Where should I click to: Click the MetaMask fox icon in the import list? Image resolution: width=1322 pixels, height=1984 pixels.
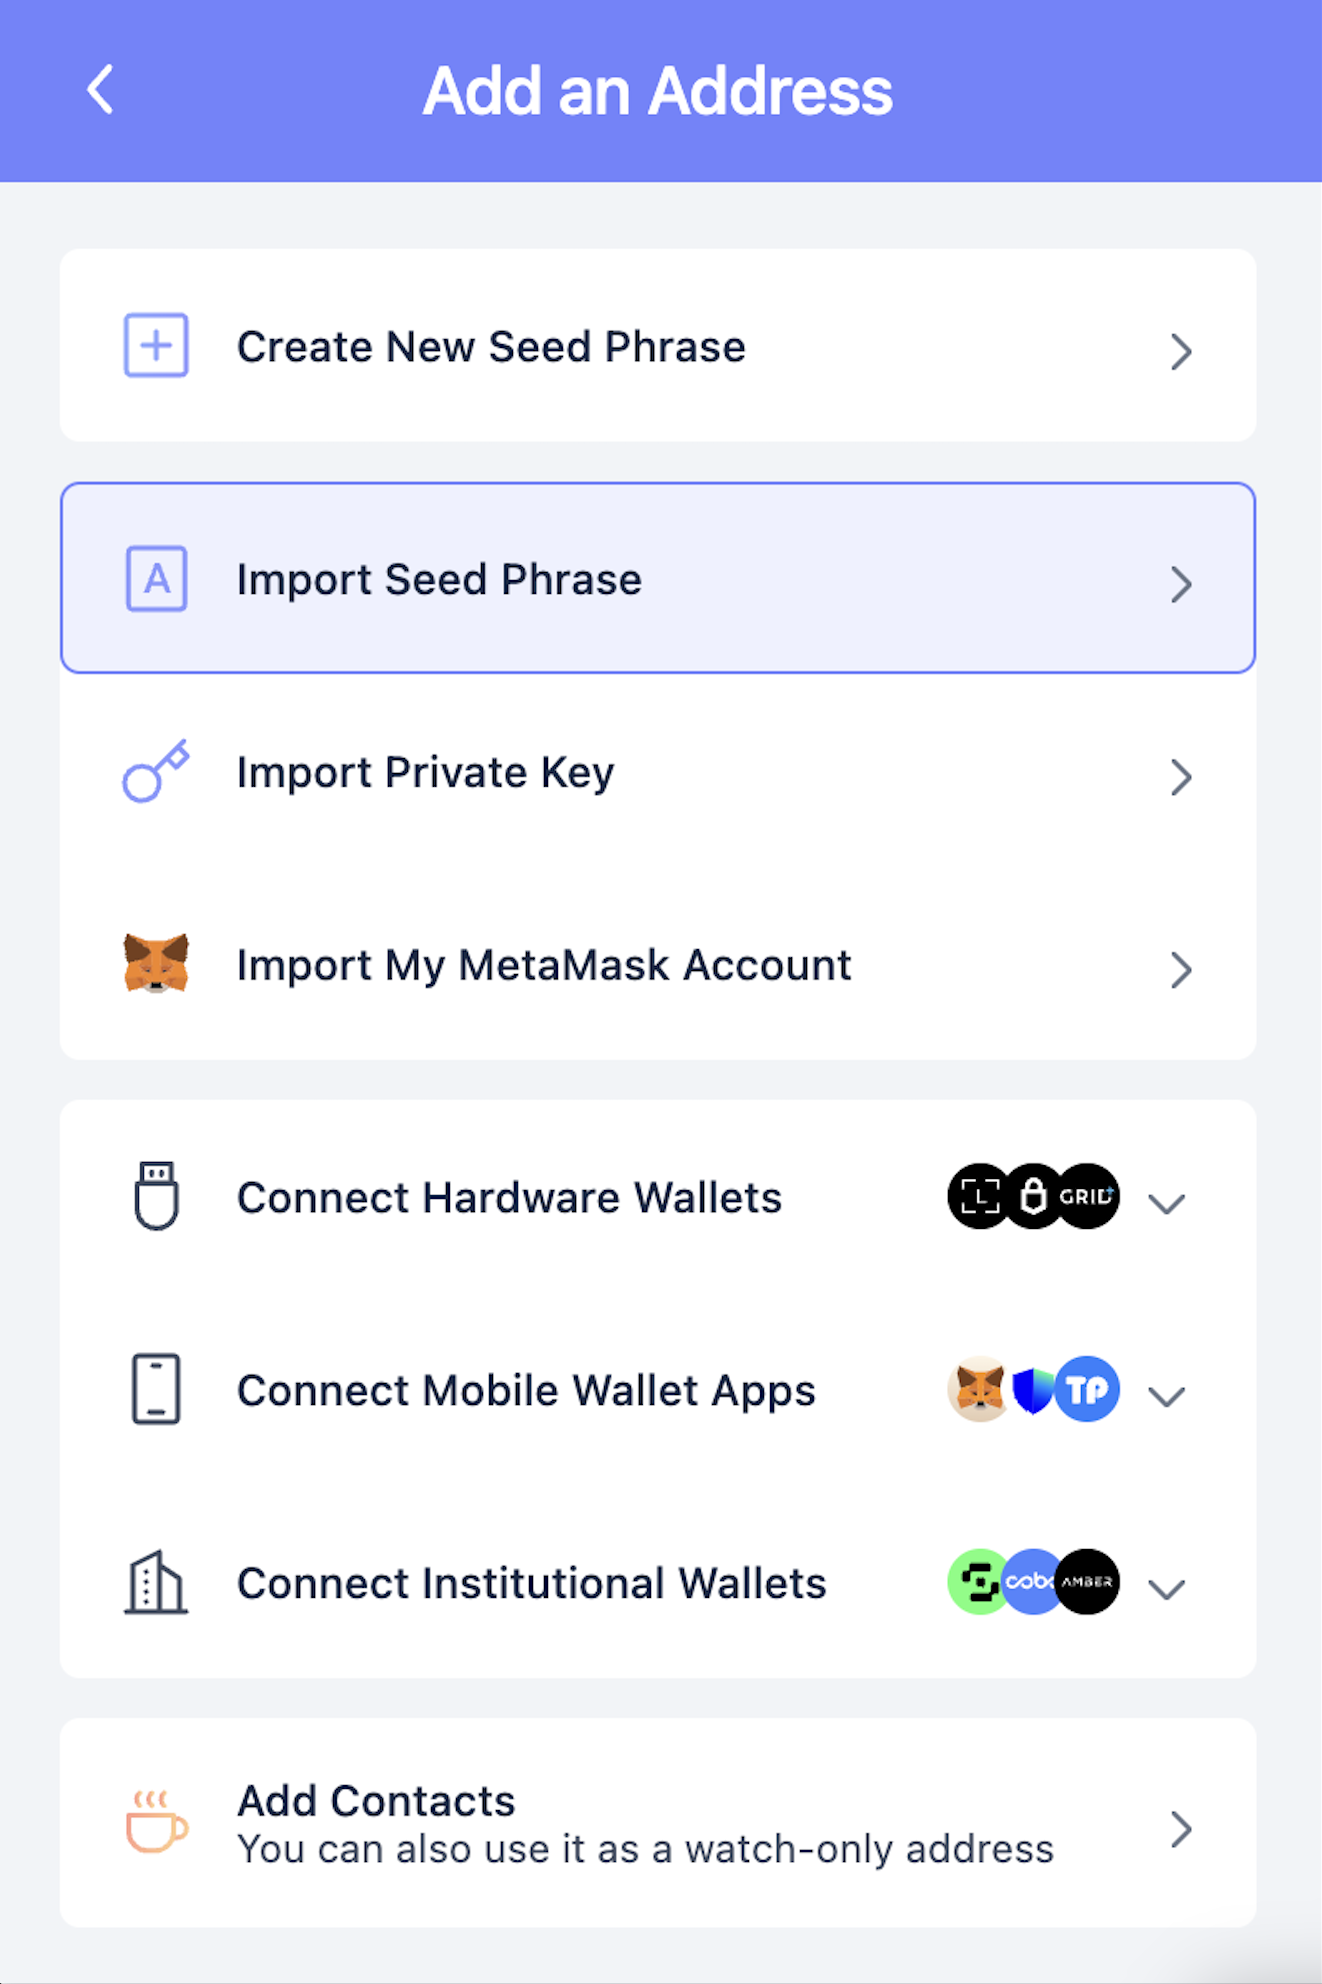(156, 964)
